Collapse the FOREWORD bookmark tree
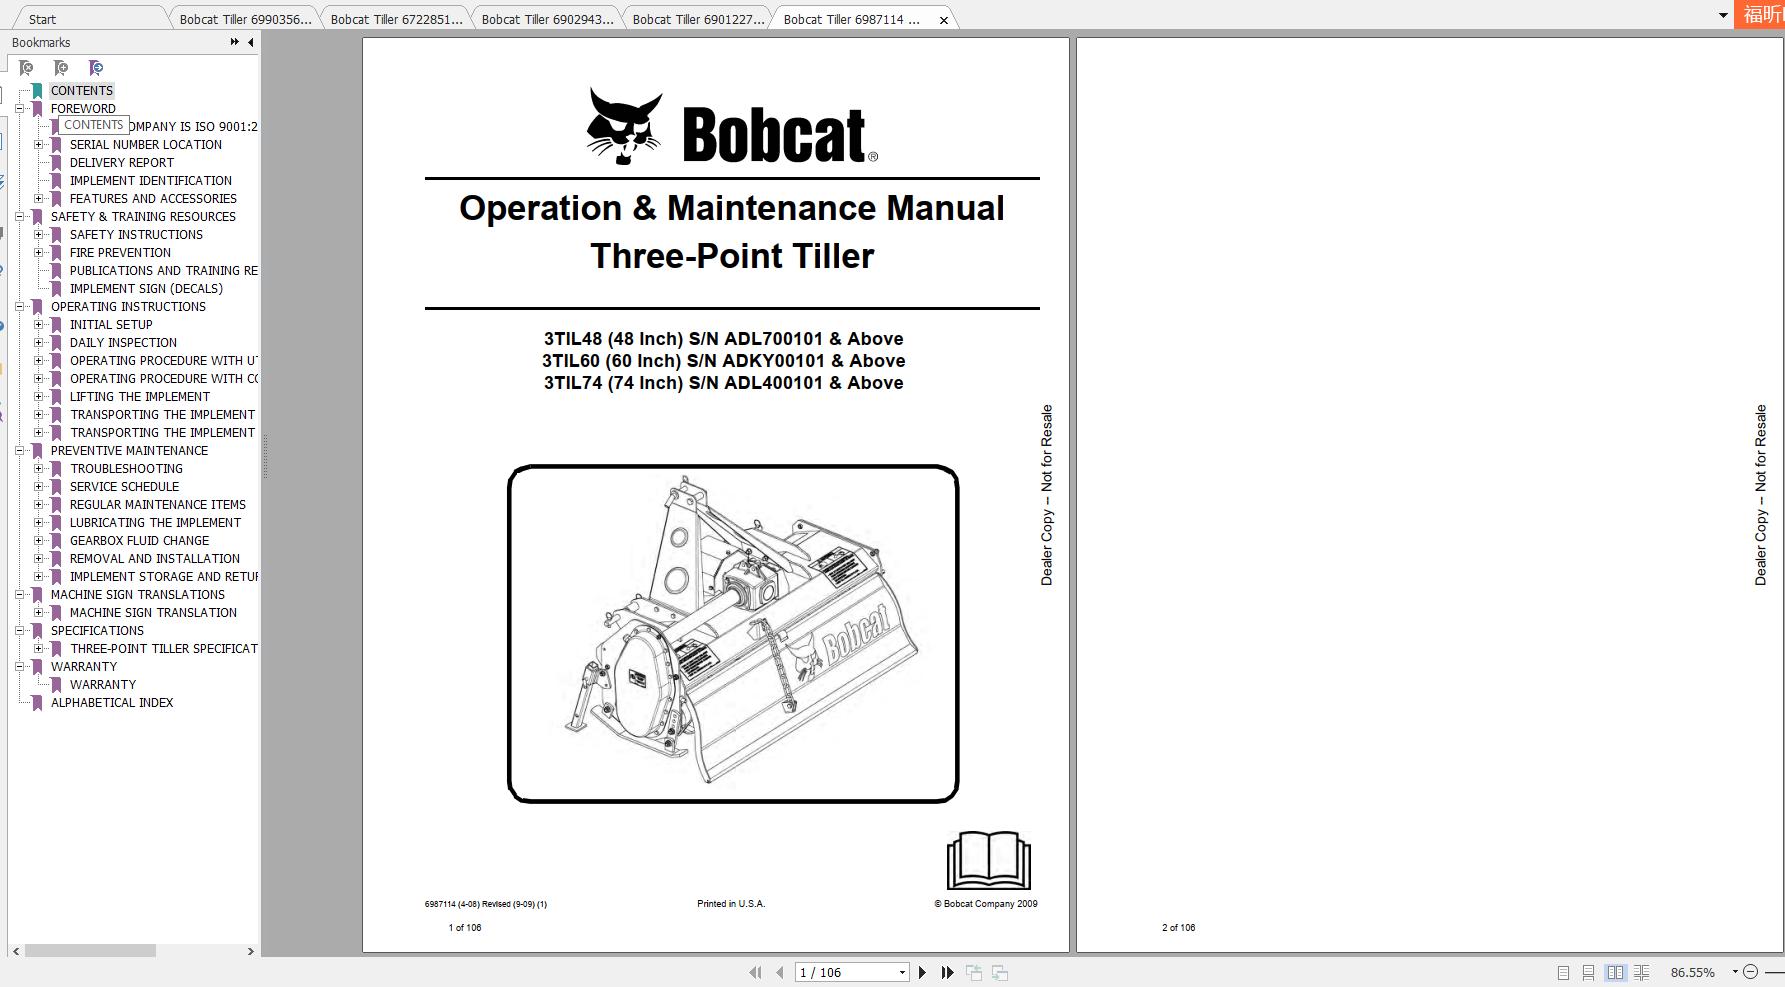The image size is (1785, 987). pos(22,108)
